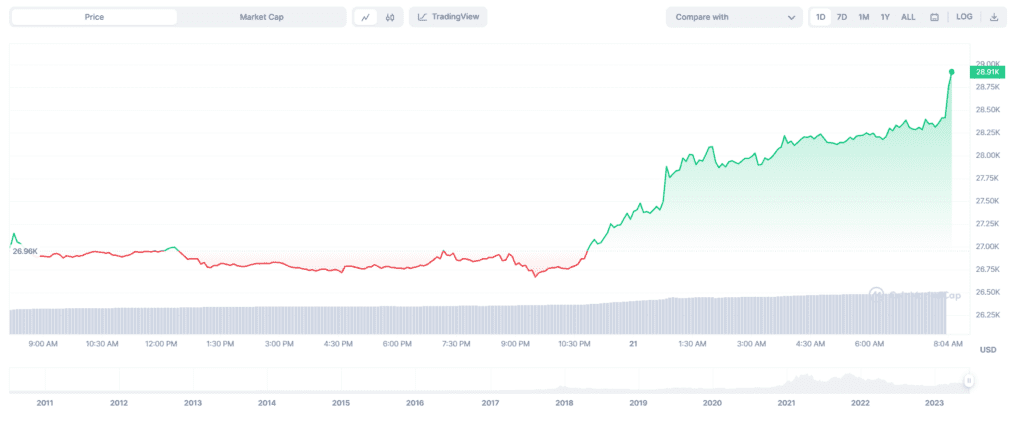
Task: Click the 26.96K opening price label
Action: click(x=25, y=251)
